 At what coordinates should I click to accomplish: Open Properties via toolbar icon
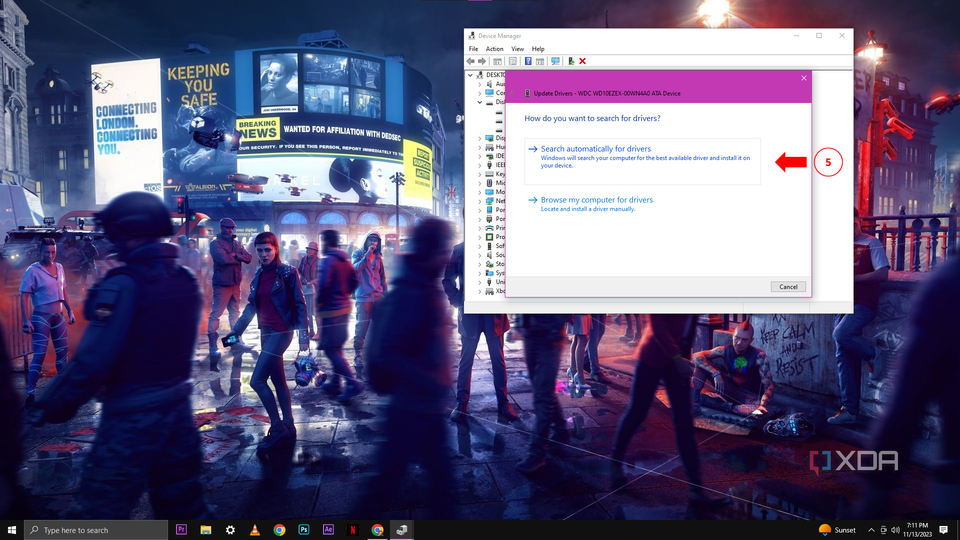512,61
